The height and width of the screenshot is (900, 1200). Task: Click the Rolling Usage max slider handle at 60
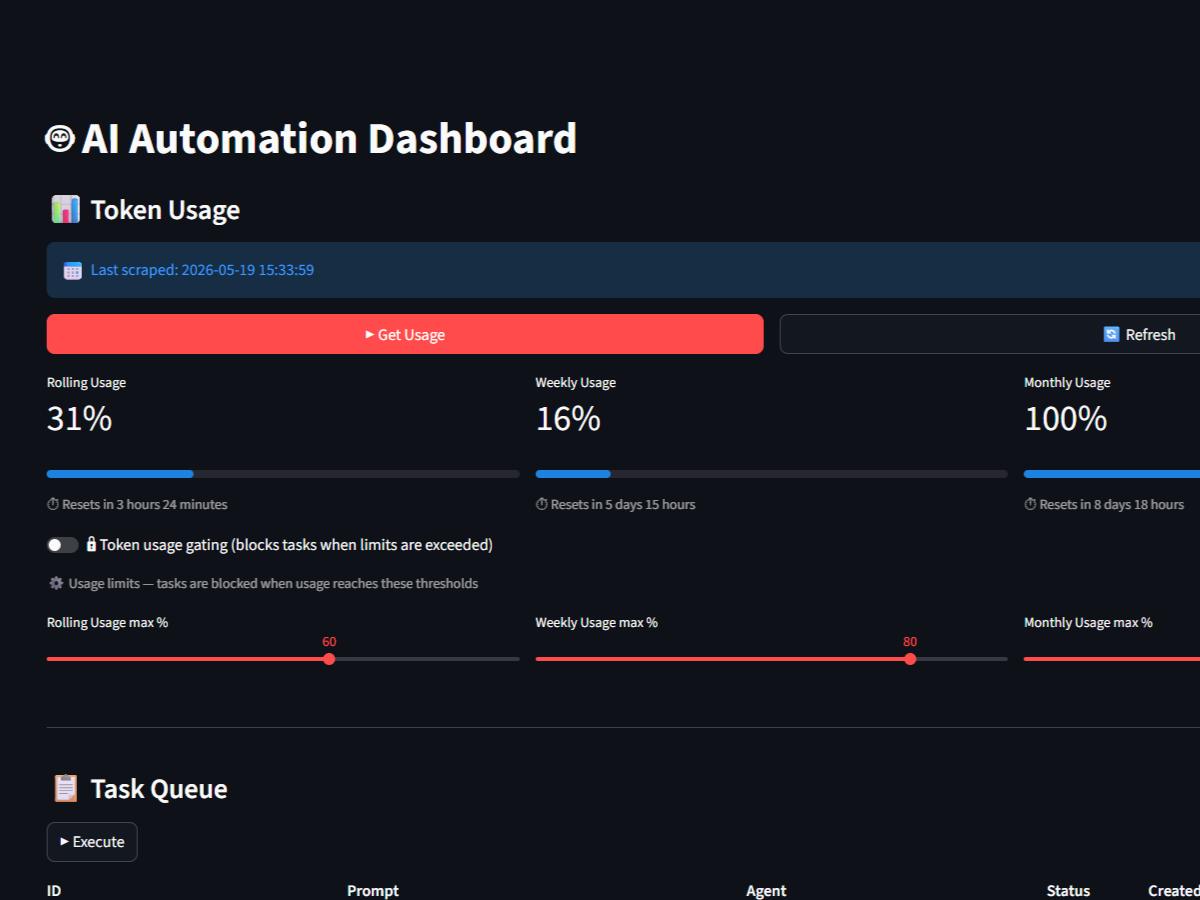pos(329,659)
